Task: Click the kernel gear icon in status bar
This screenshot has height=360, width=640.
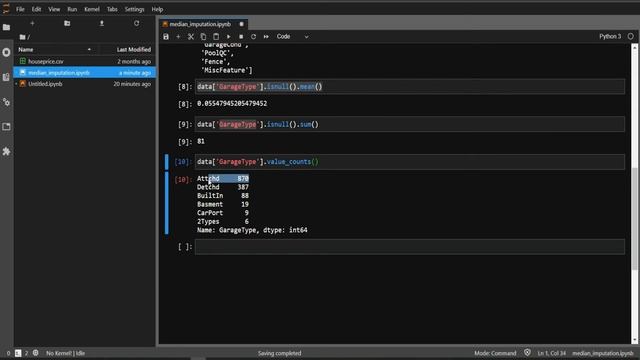Action: pyautogui.click(x=36, y=353)
